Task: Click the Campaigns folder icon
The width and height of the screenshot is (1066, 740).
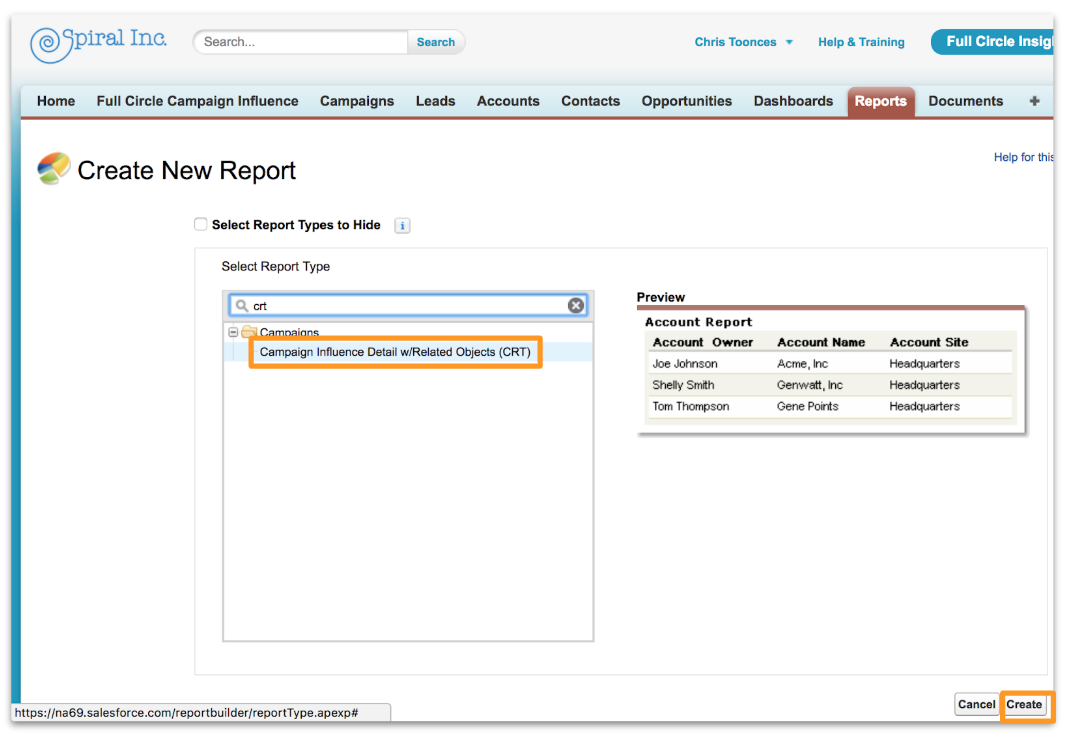Action: click(x=250, y=332)
